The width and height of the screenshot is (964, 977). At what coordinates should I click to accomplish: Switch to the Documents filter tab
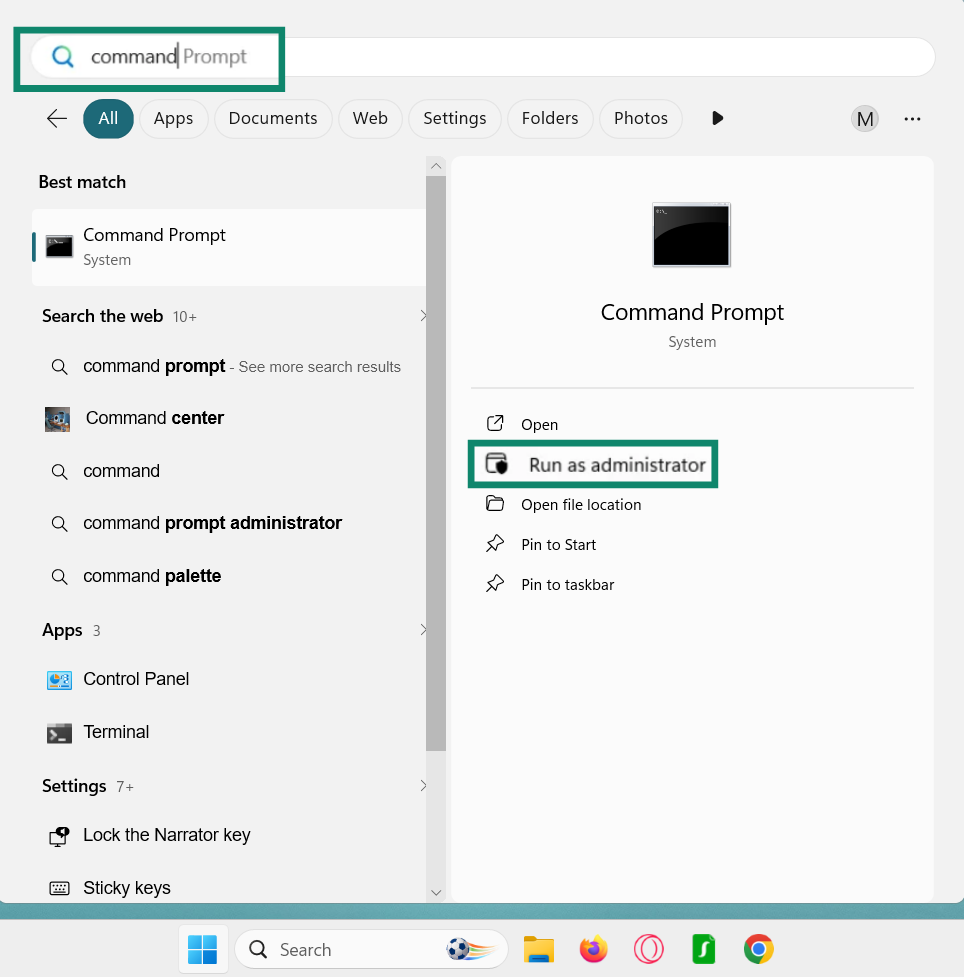pos(273,118)
